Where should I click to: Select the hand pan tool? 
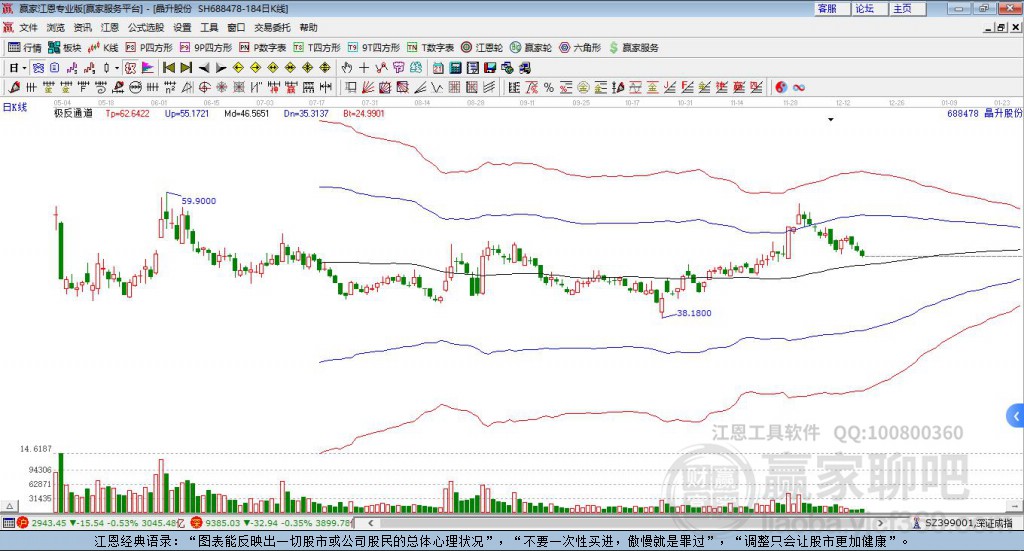click(x=347, y=68)
